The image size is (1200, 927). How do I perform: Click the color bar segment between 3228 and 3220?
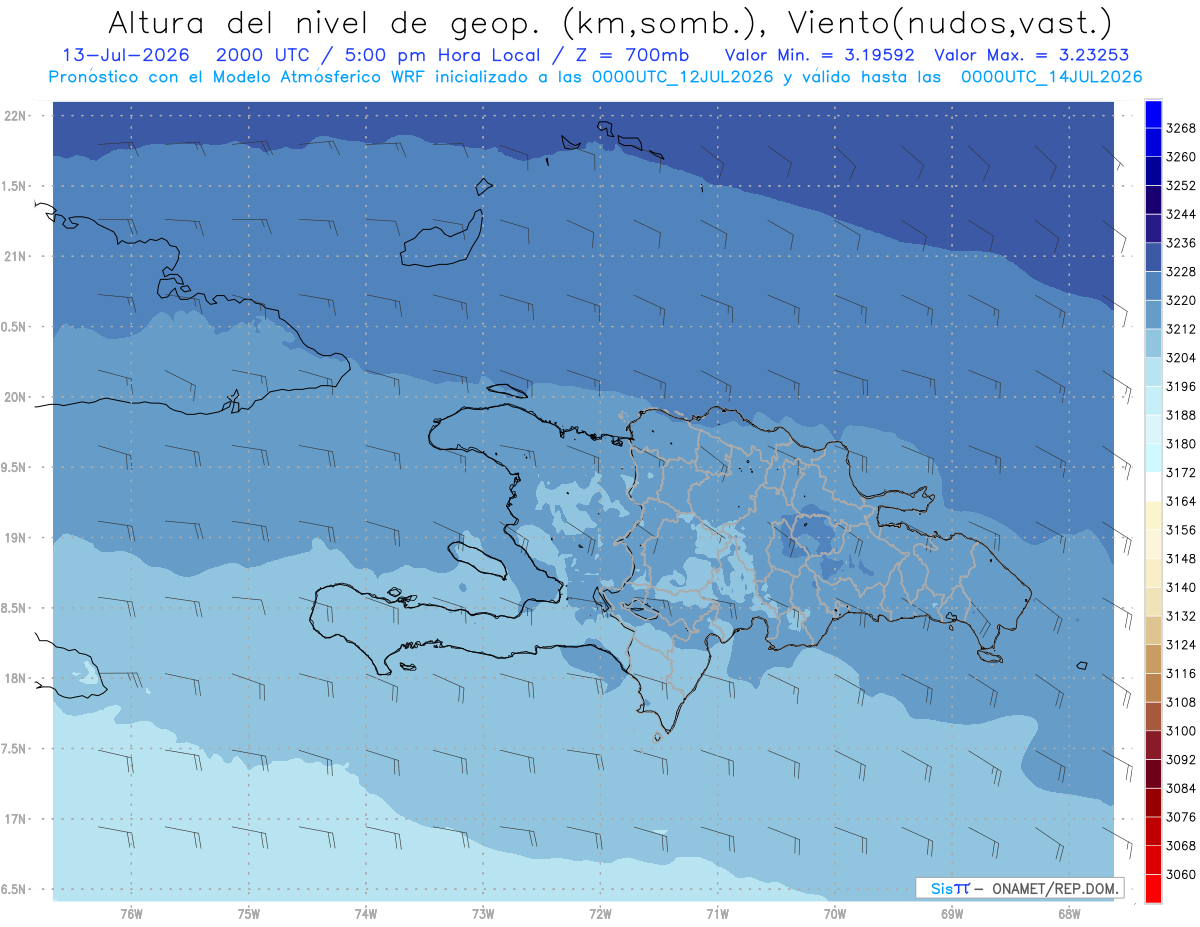[x=1152, y=286]
